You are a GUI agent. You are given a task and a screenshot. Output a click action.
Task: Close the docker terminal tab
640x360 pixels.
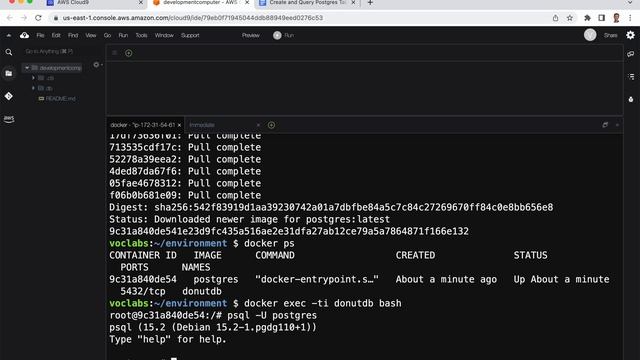tap(179, 125)
